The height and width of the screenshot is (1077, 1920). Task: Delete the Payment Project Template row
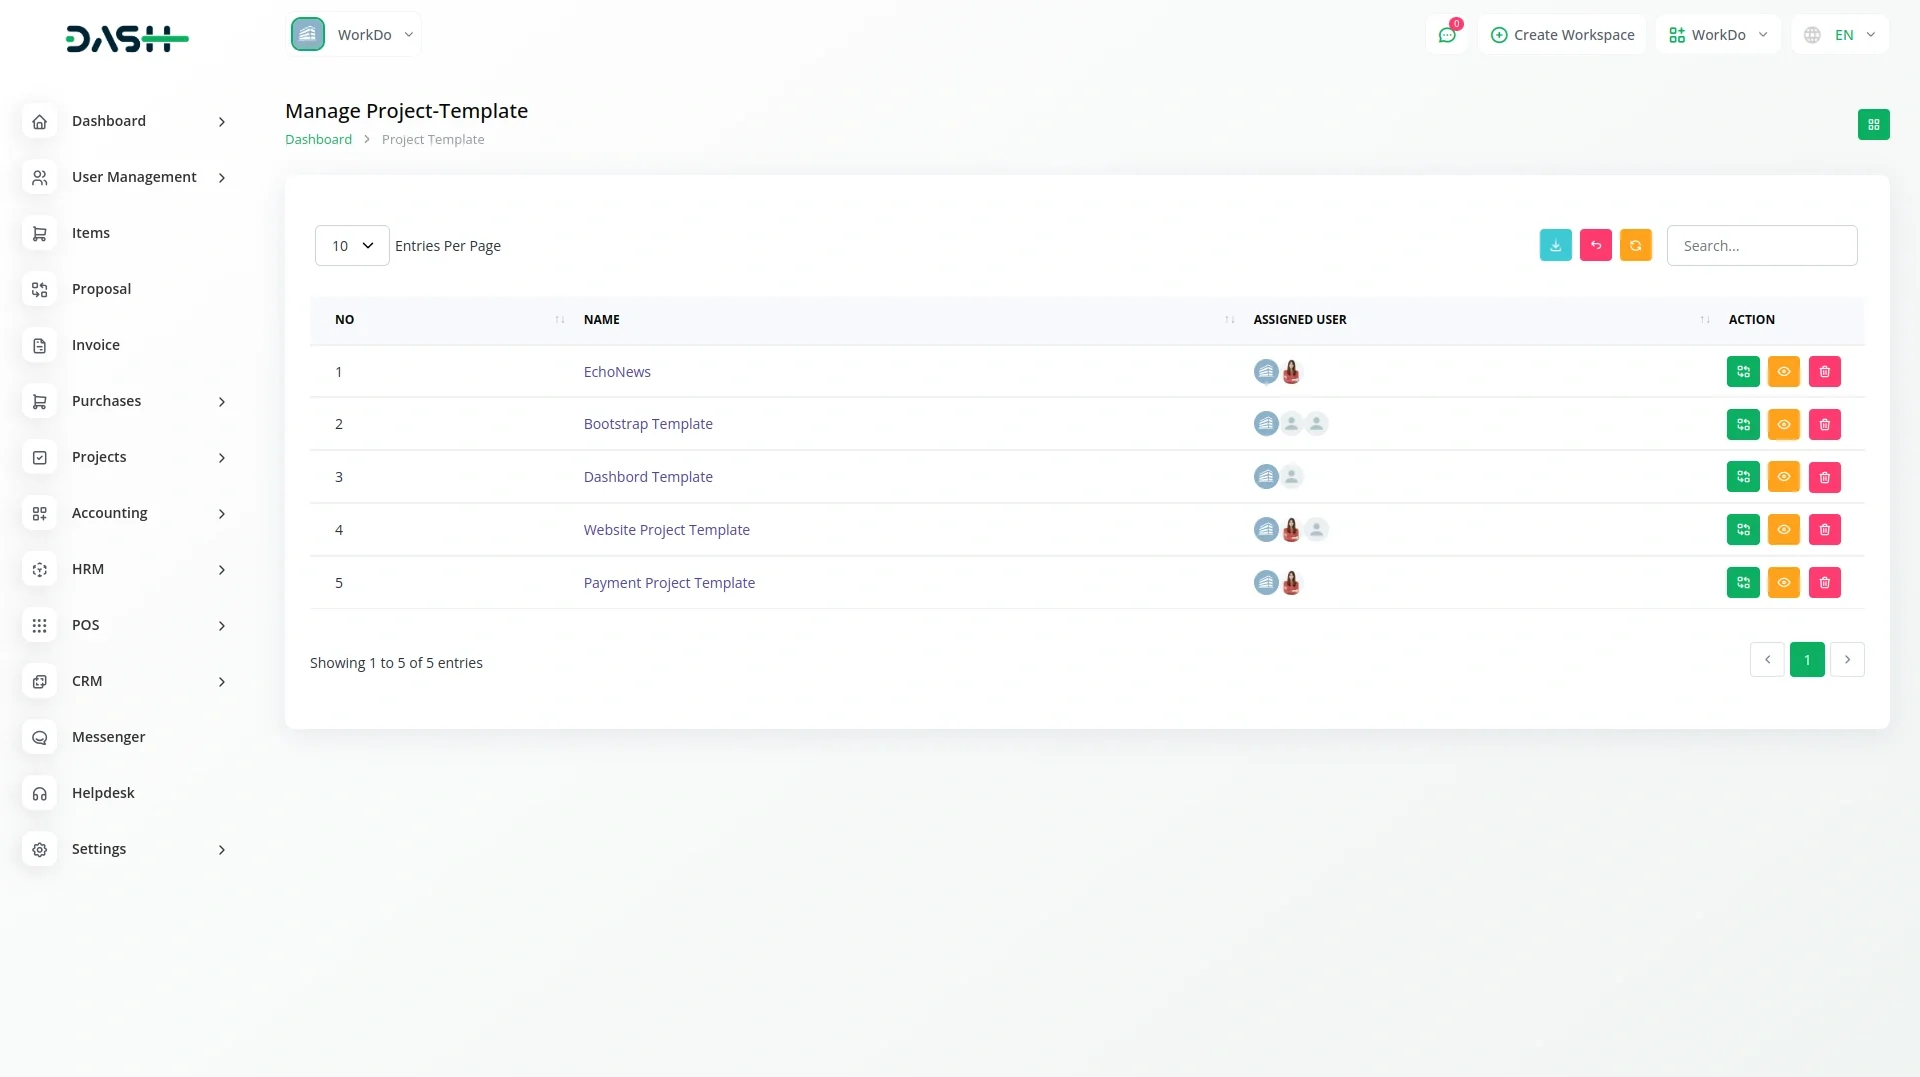1824,583
